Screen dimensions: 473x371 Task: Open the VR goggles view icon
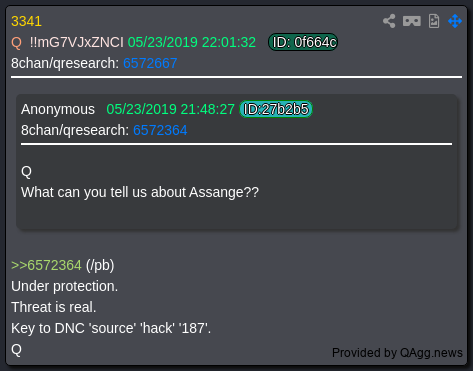pos(412,21)
